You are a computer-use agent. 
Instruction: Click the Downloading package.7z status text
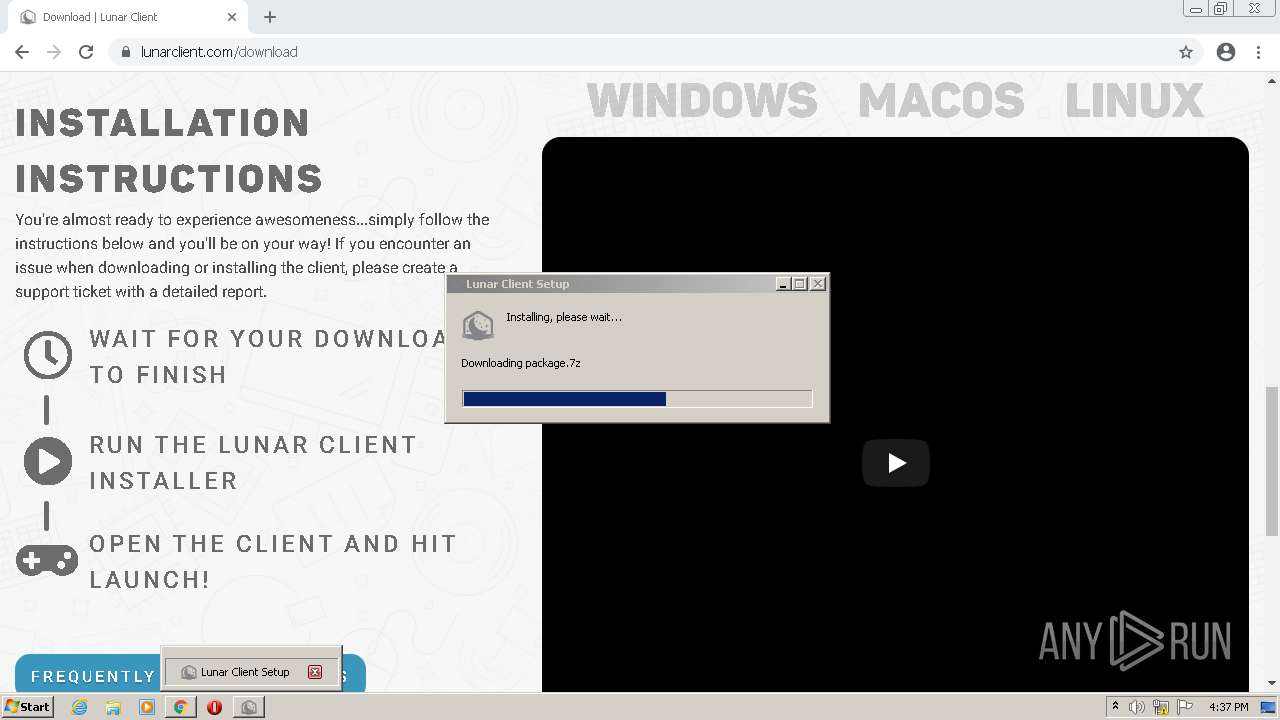(x=521, y=363)
